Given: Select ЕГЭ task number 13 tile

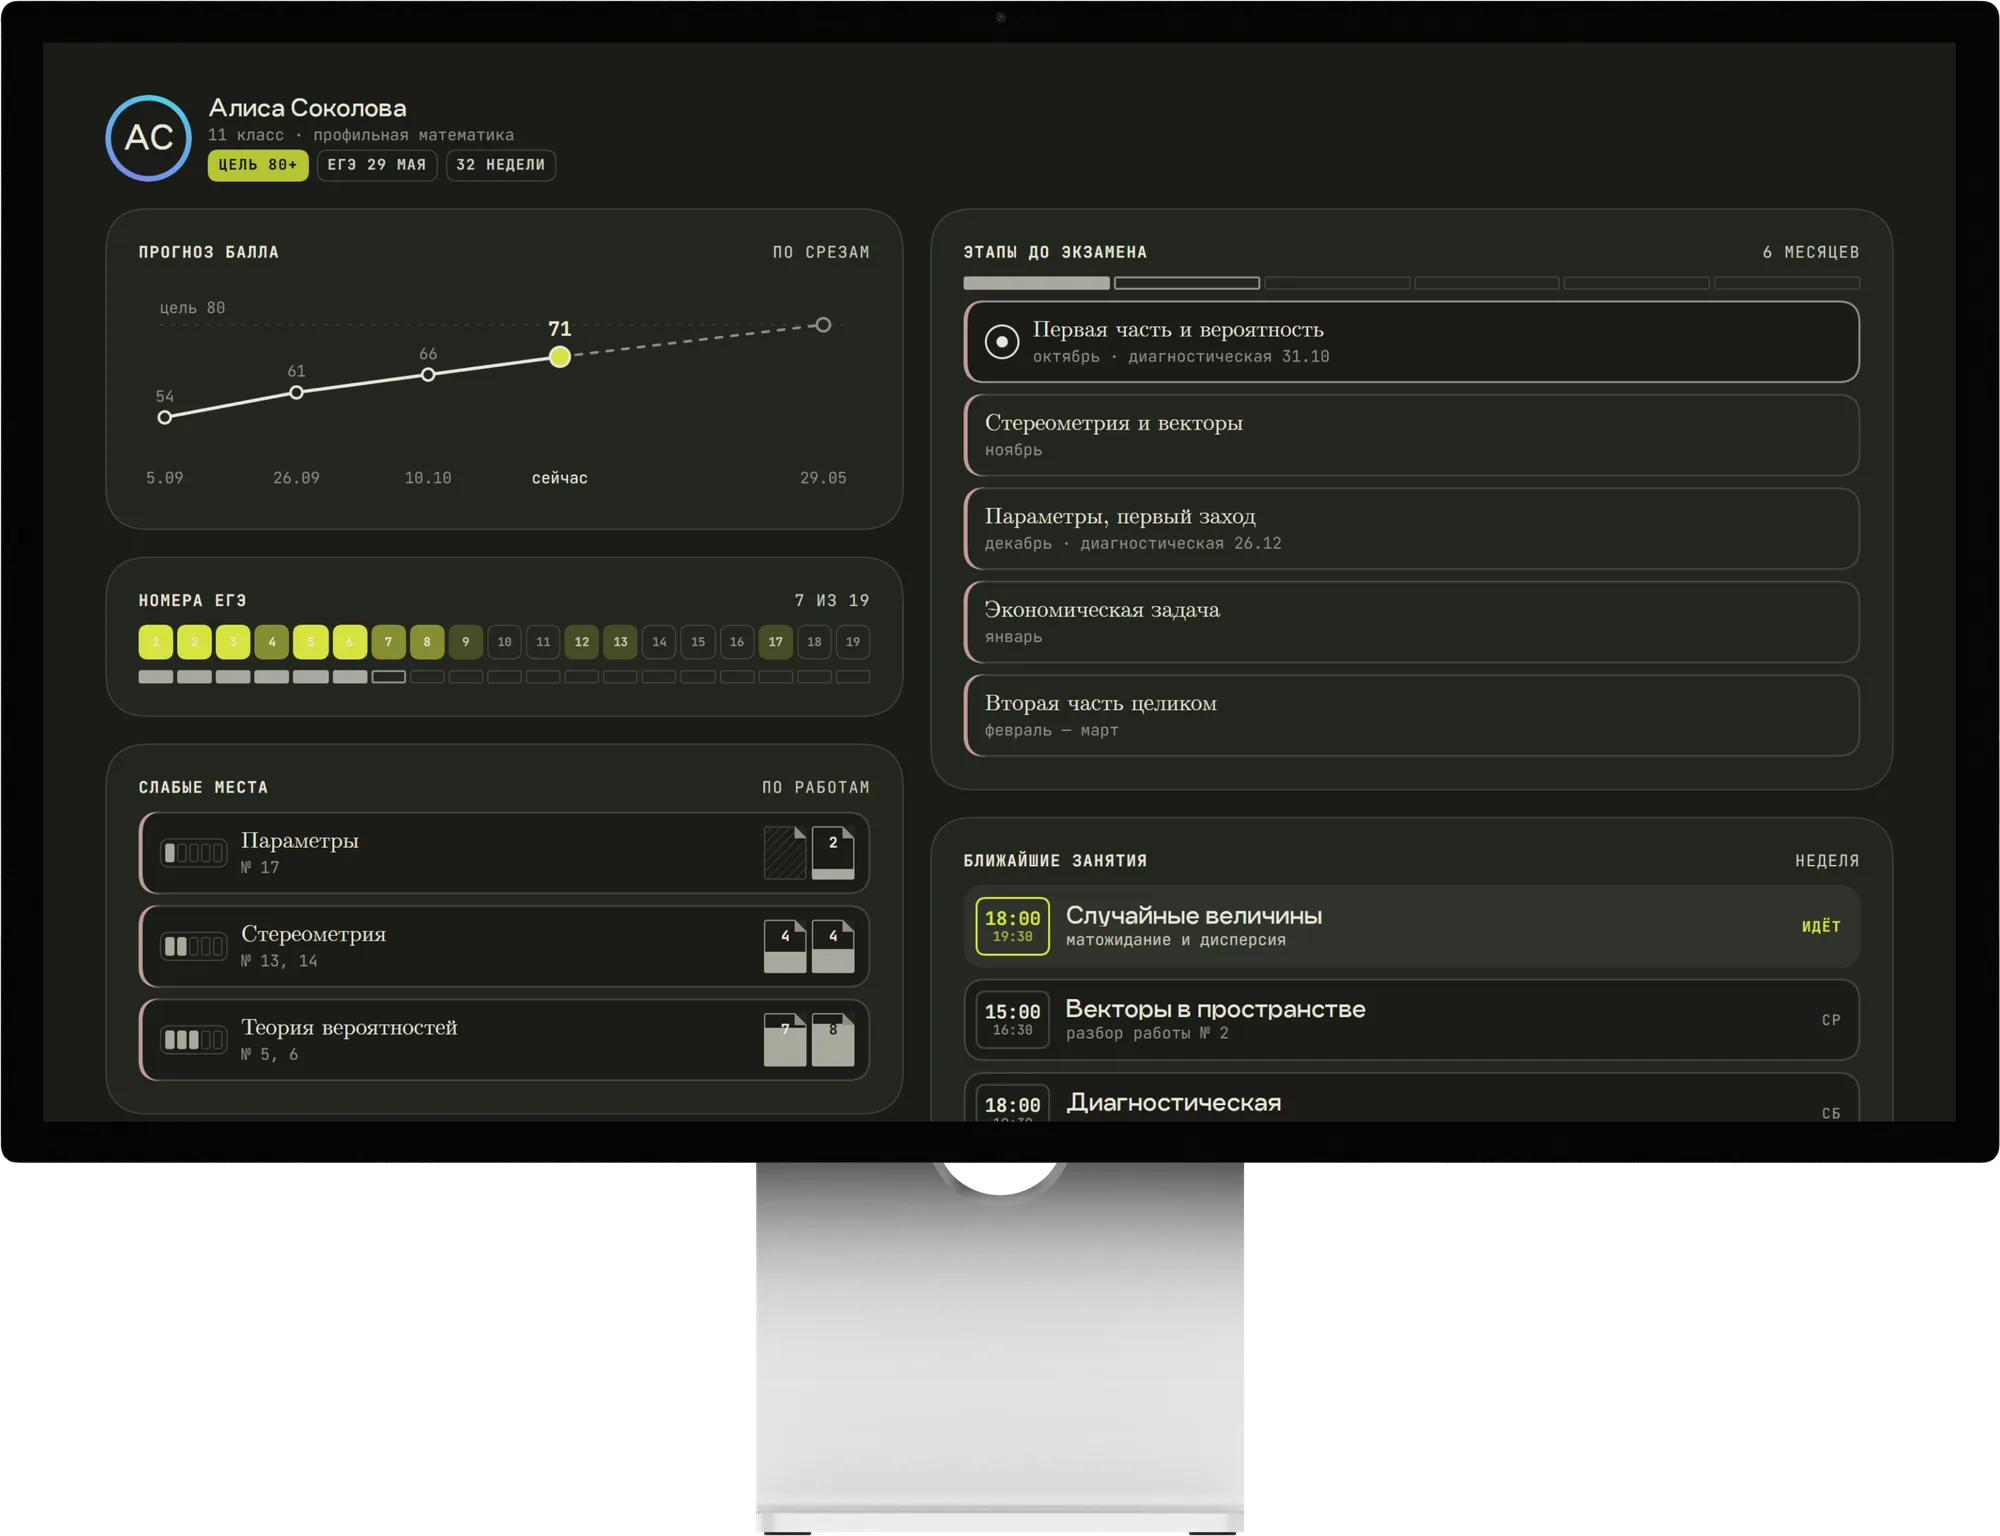Looking at the screenshot, I should 621,642.
